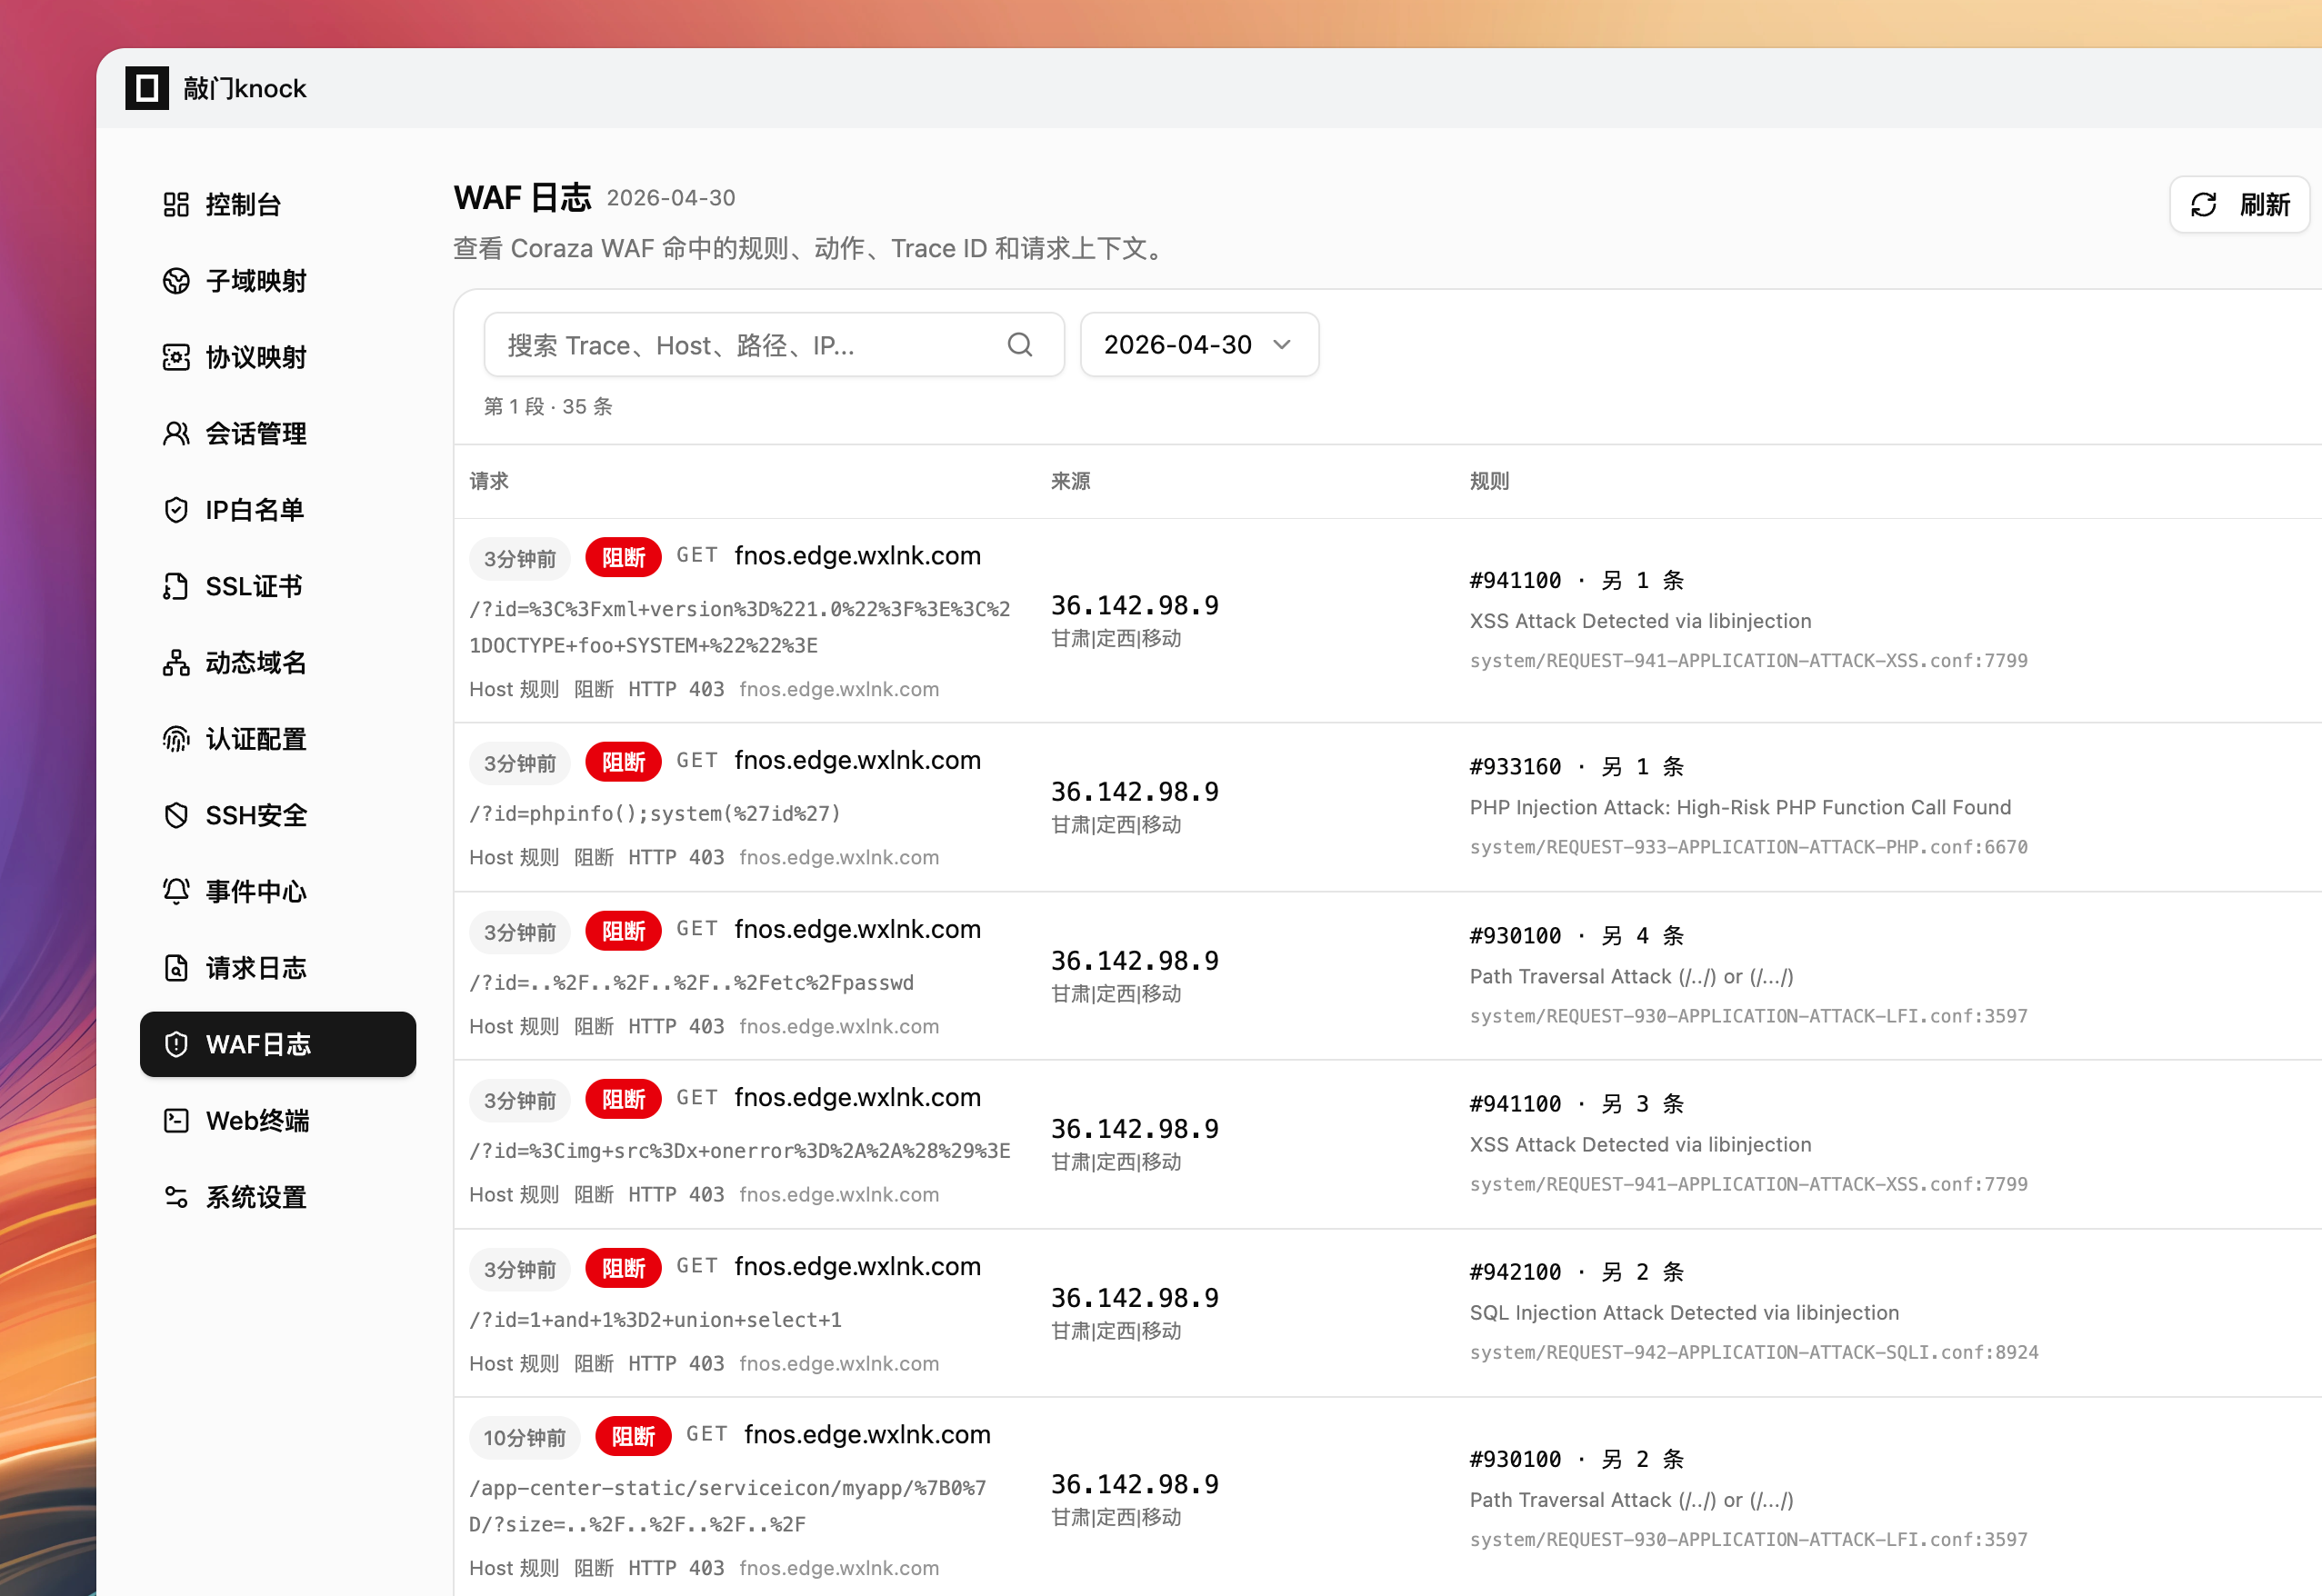Click the 规则 column header

1489,481
